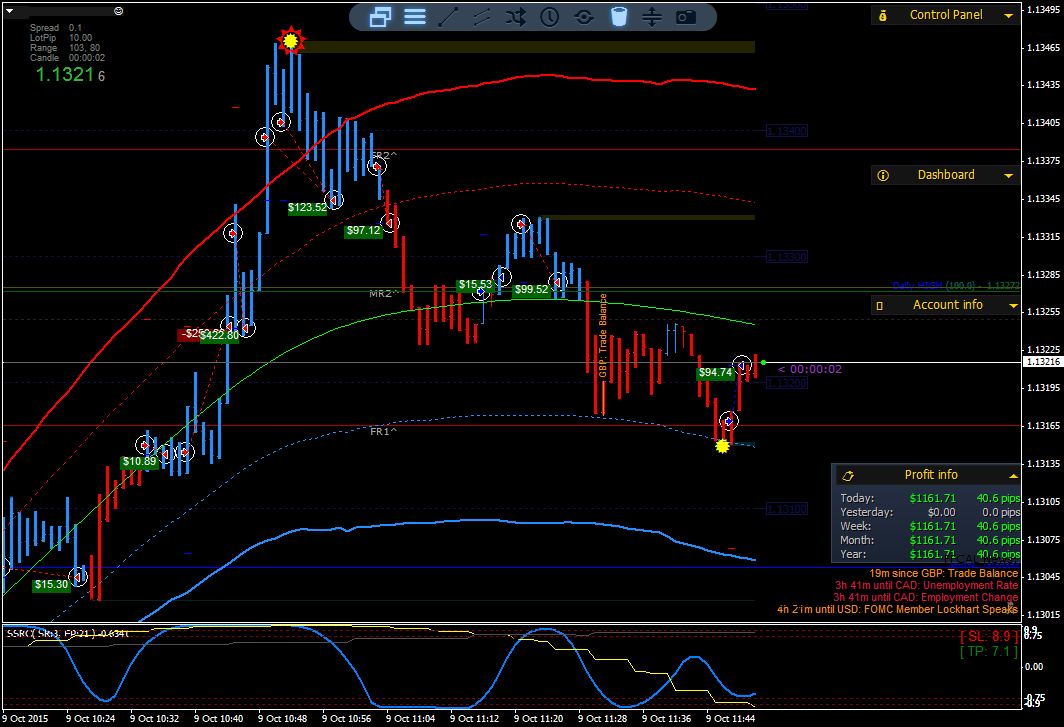Click the CAD: Employment Change news line
This screenshot has height=727, width=1064.
(926, 598)
